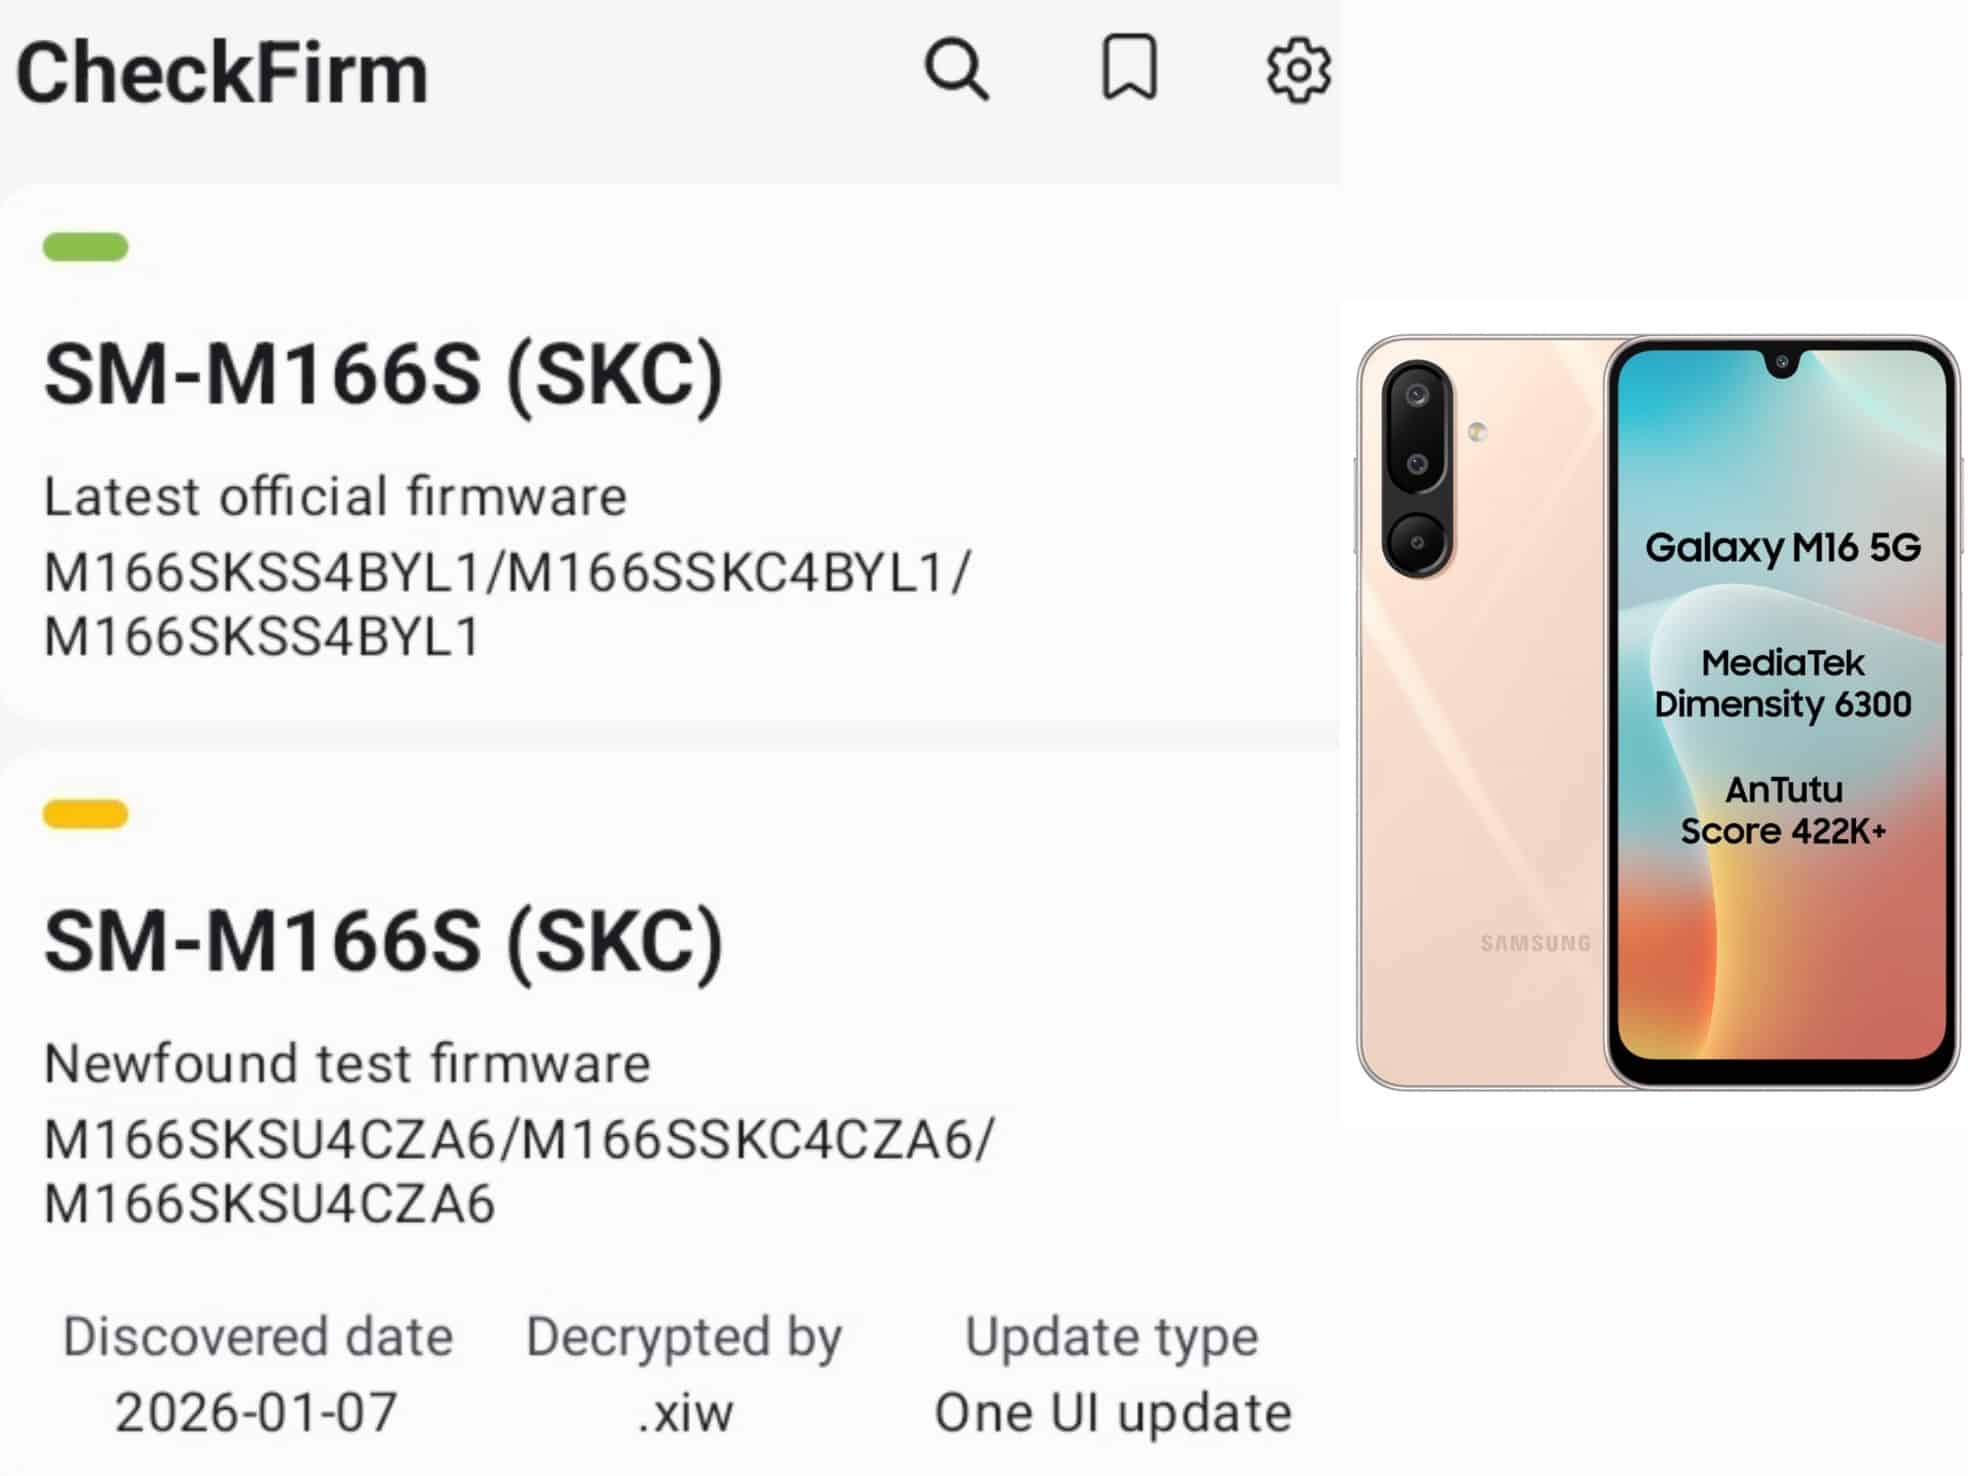Click the Galaxy M16 5G text on phone screen
The width and height of the screenshot is (1968, 1476).
click(x=1783, y=547)
